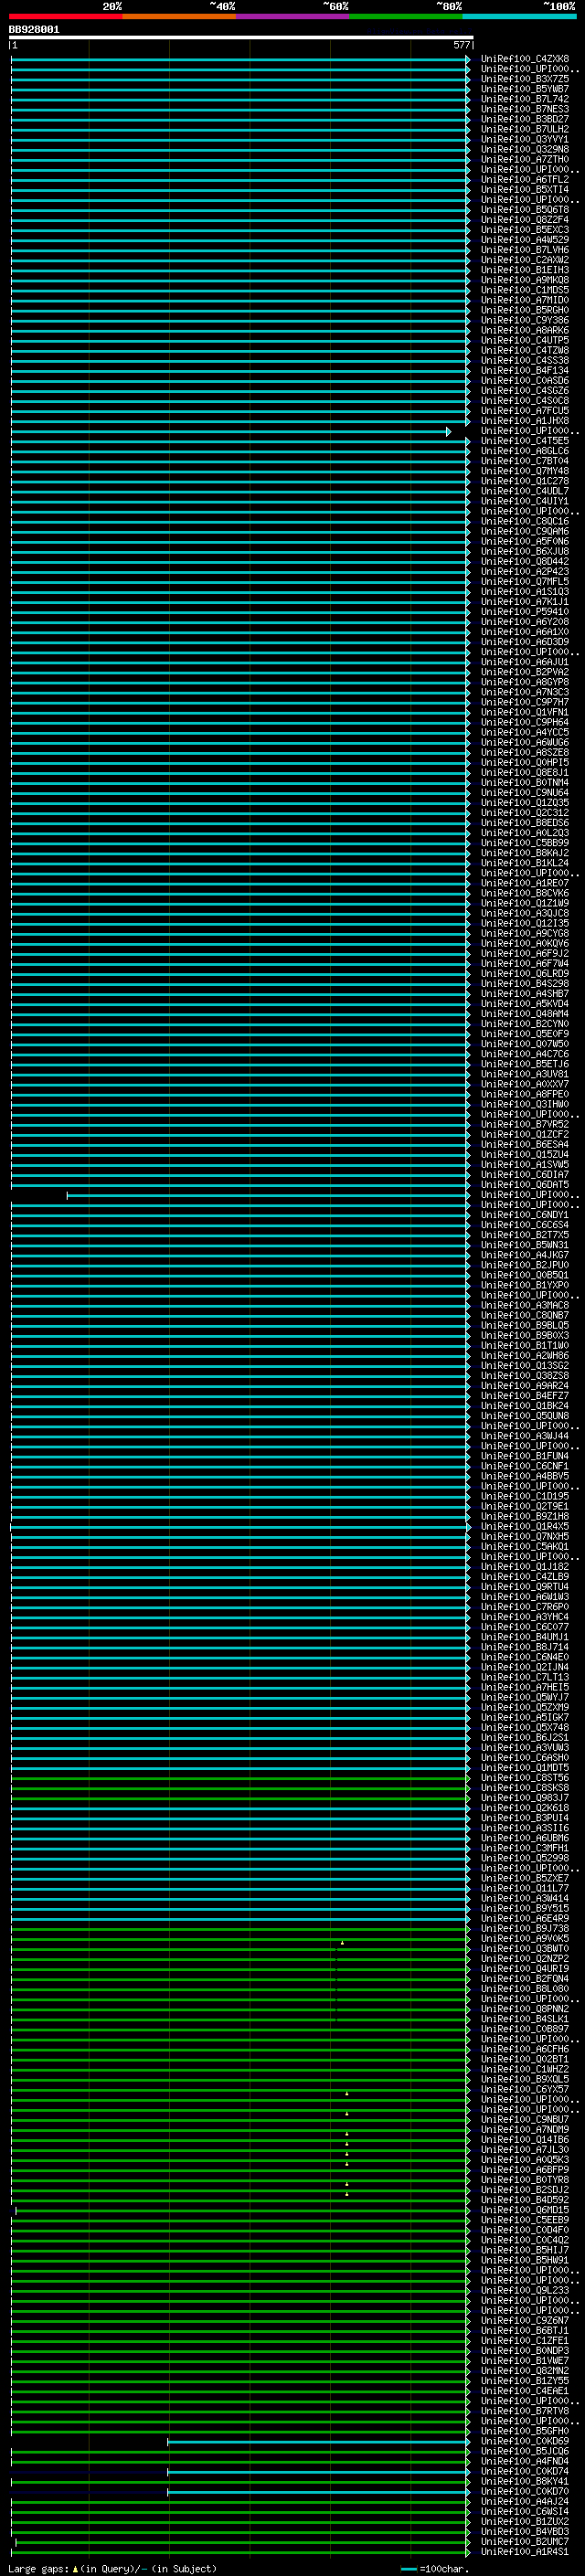
Task: Click the purple ~60% identity legend segment
Action: coord(292,16)
